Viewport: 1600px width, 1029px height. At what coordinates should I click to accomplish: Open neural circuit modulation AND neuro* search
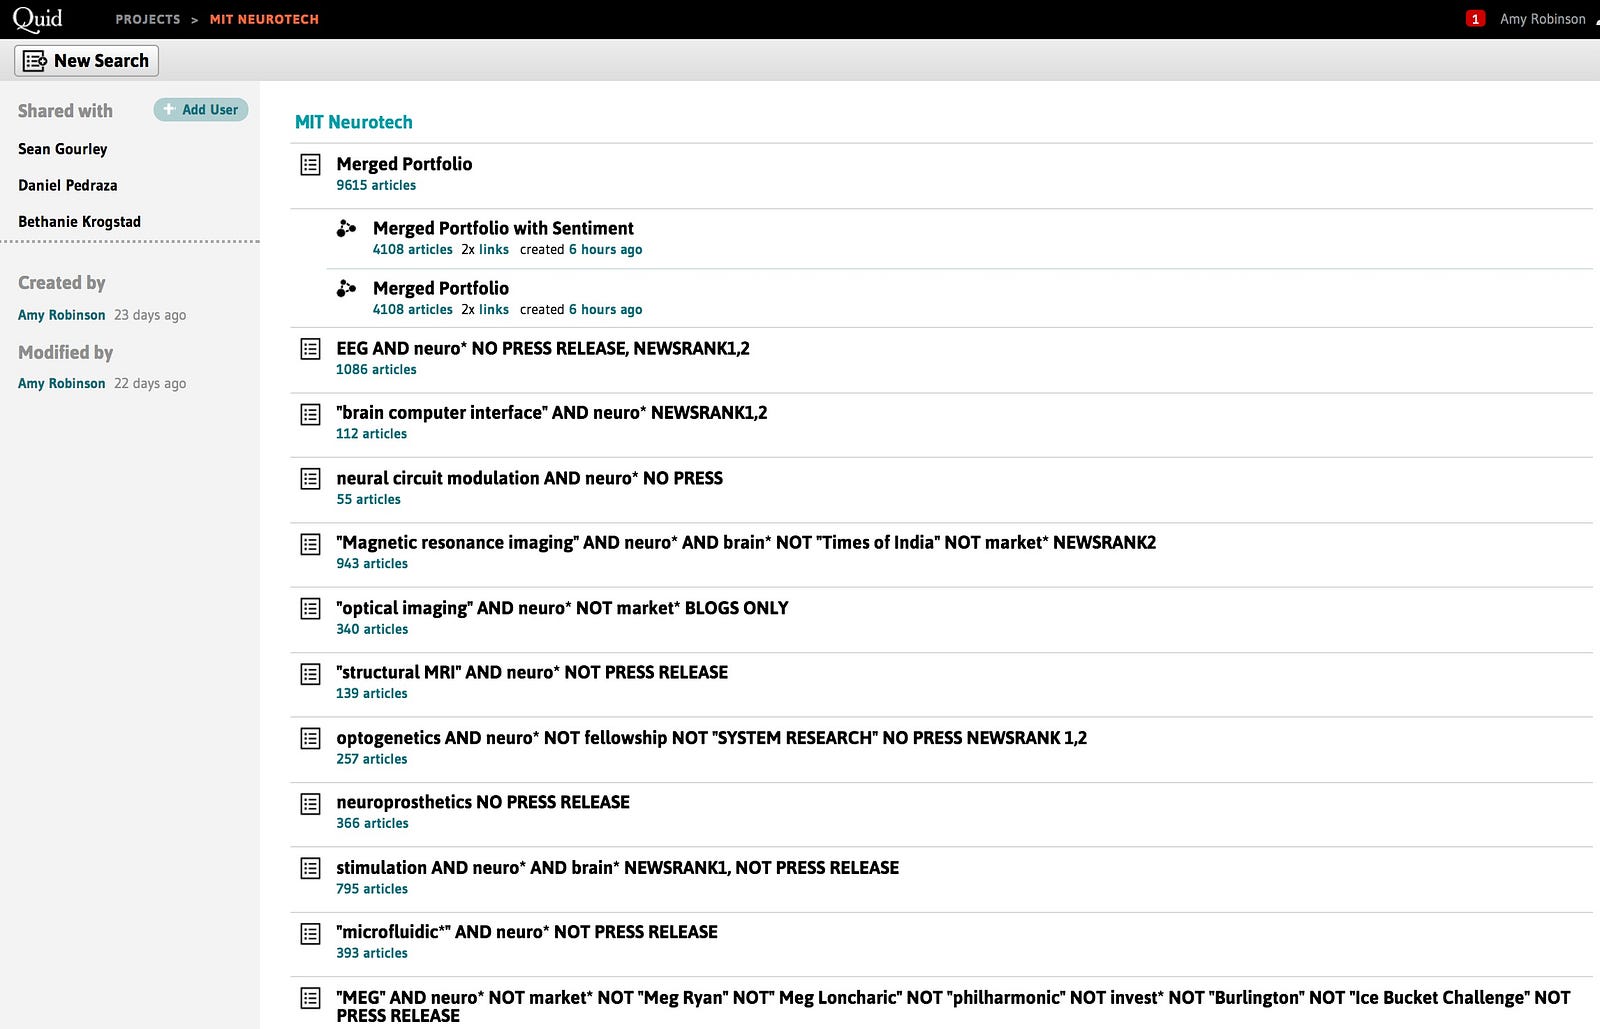click(530, 478)
